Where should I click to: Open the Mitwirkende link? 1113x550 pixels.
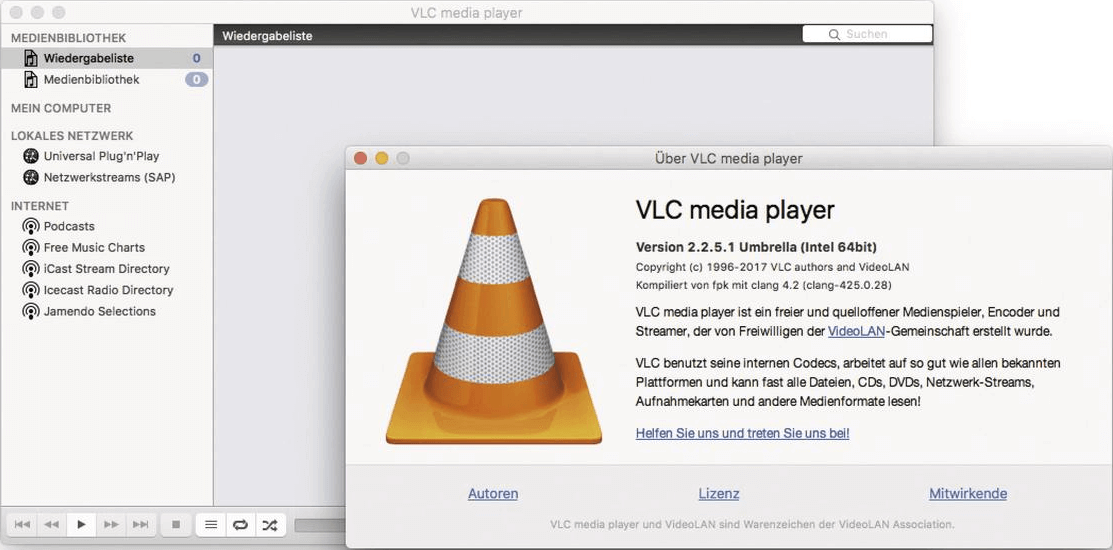(968, 493)
